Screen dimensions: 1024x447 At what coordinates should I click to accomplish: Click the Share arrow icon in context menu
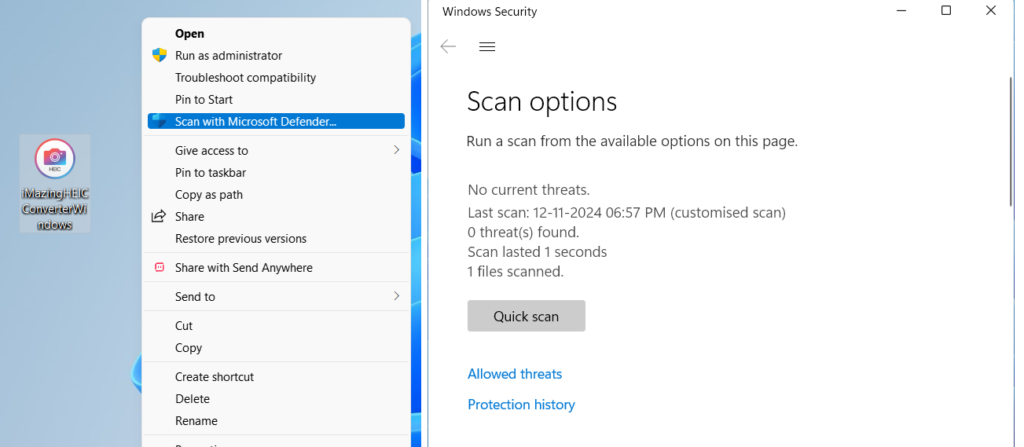tap(159, 216)
